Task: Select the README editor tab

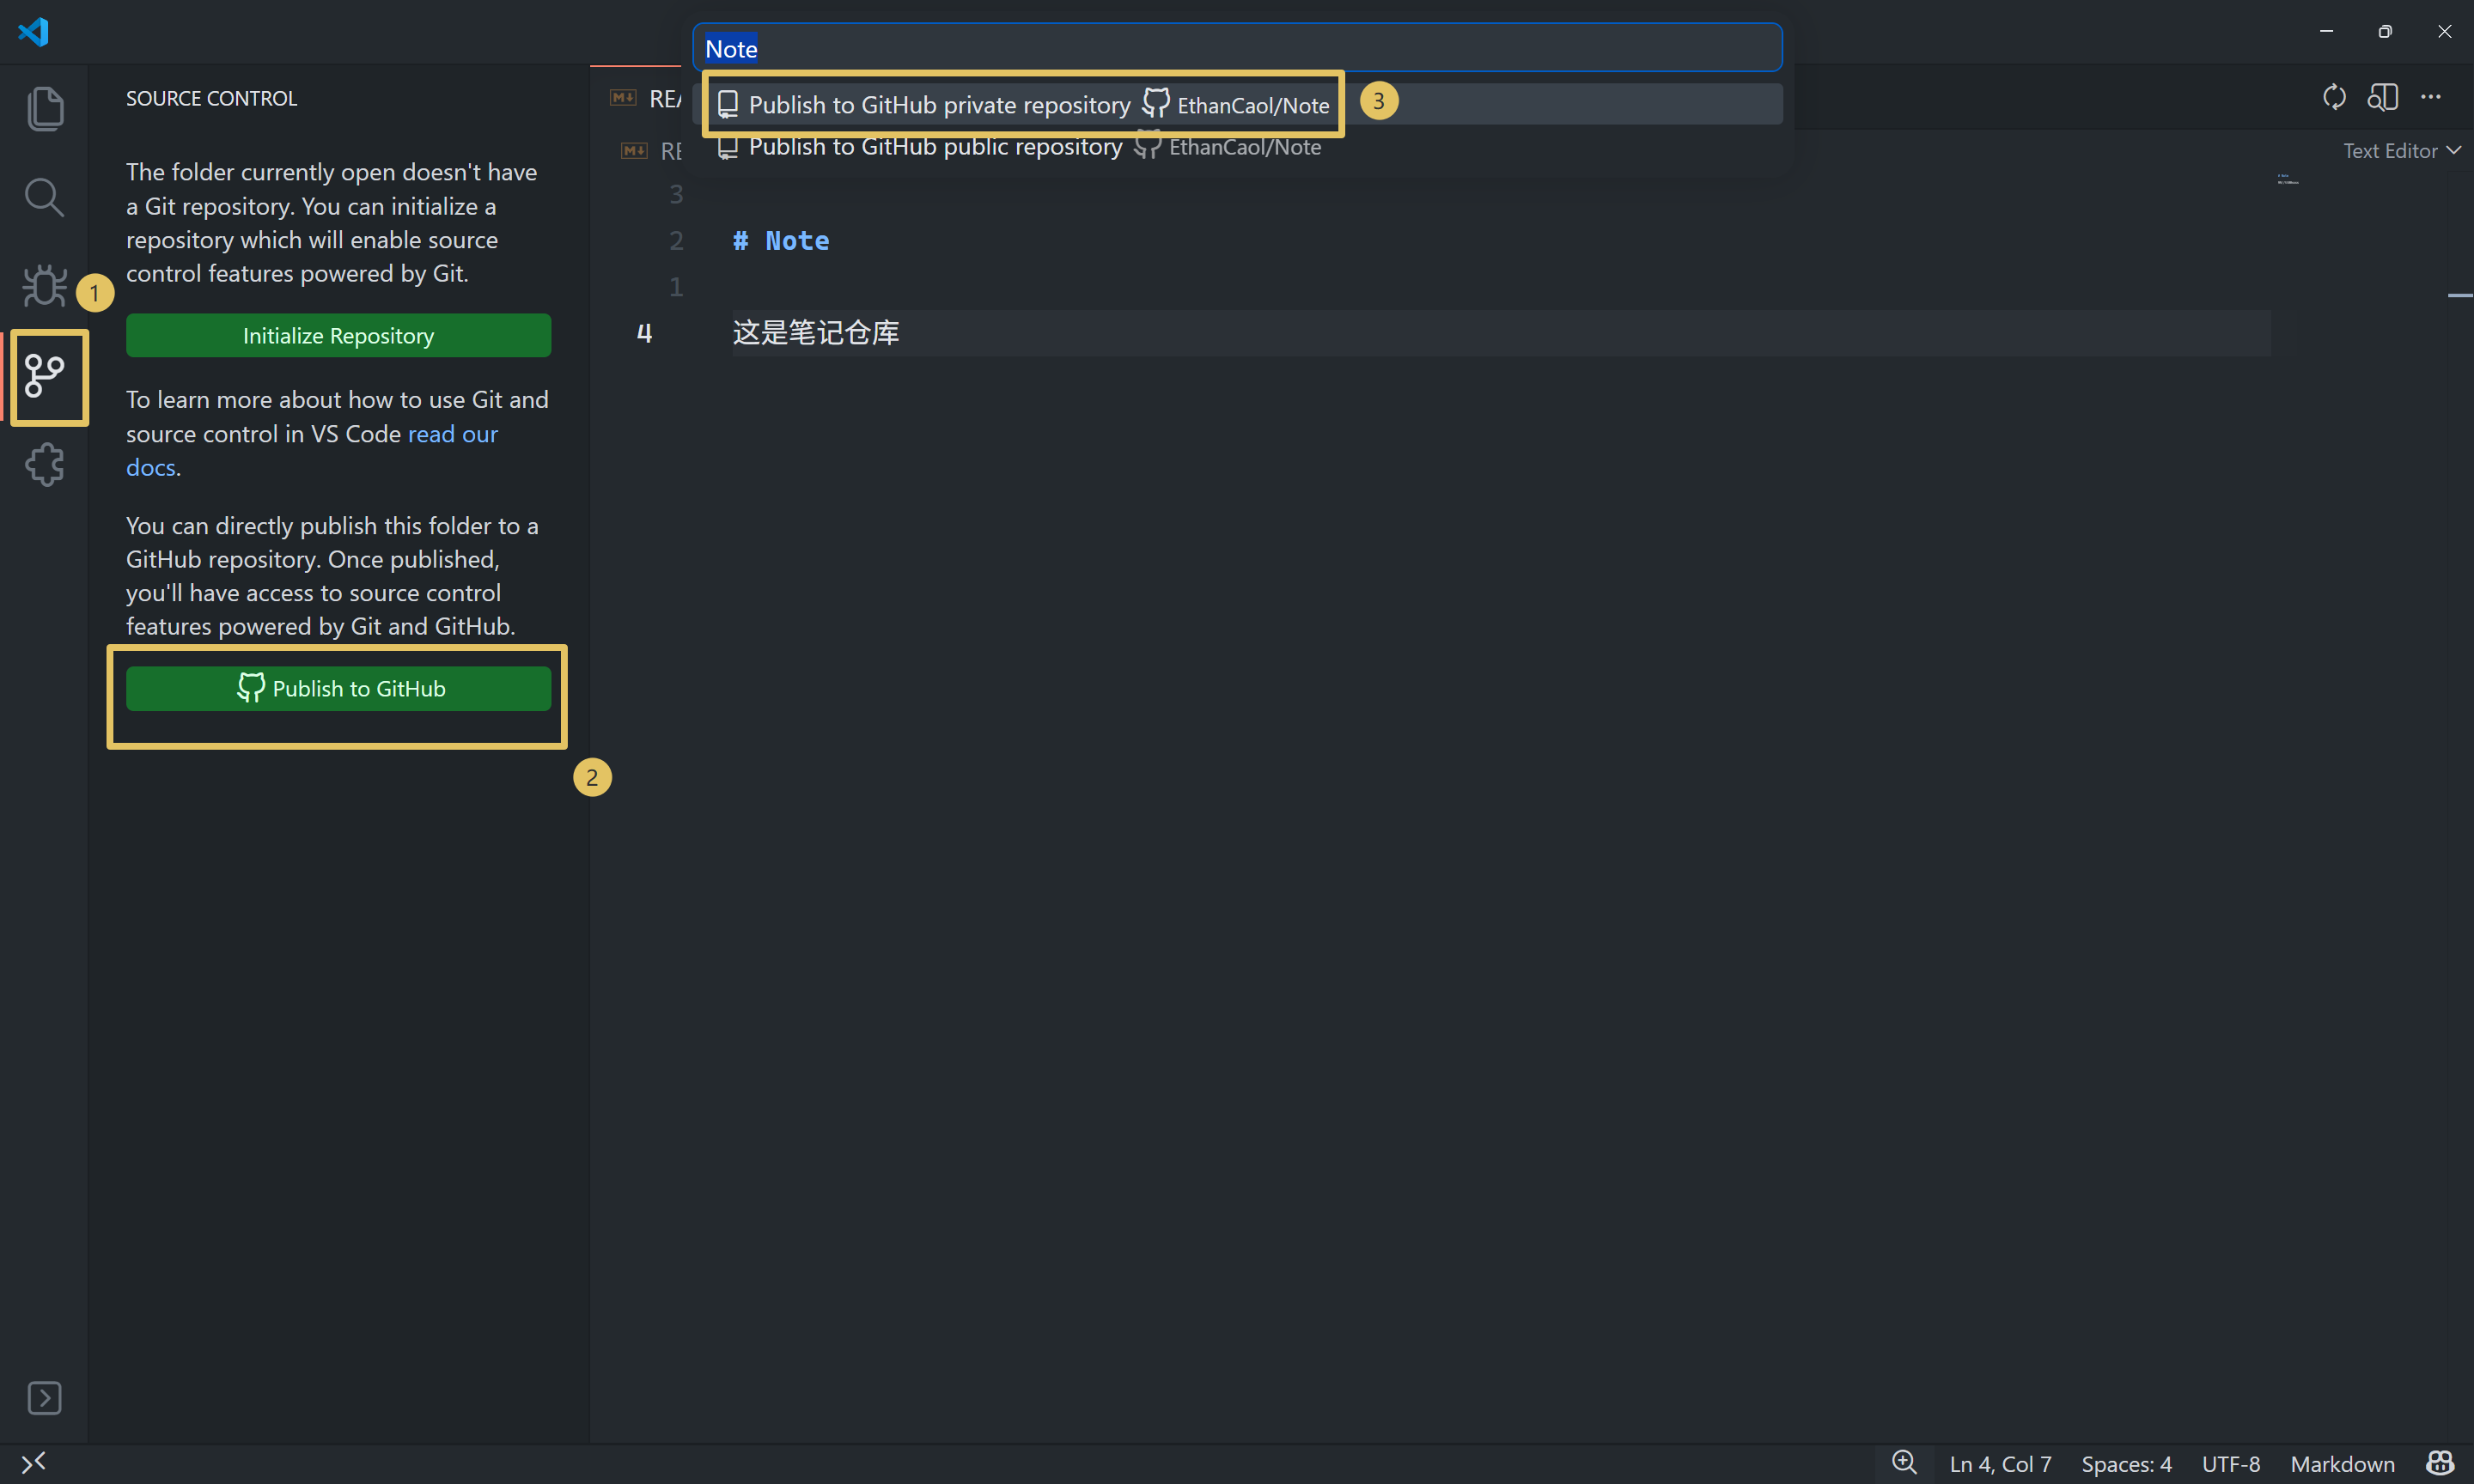Action: [x=645, y=97]
